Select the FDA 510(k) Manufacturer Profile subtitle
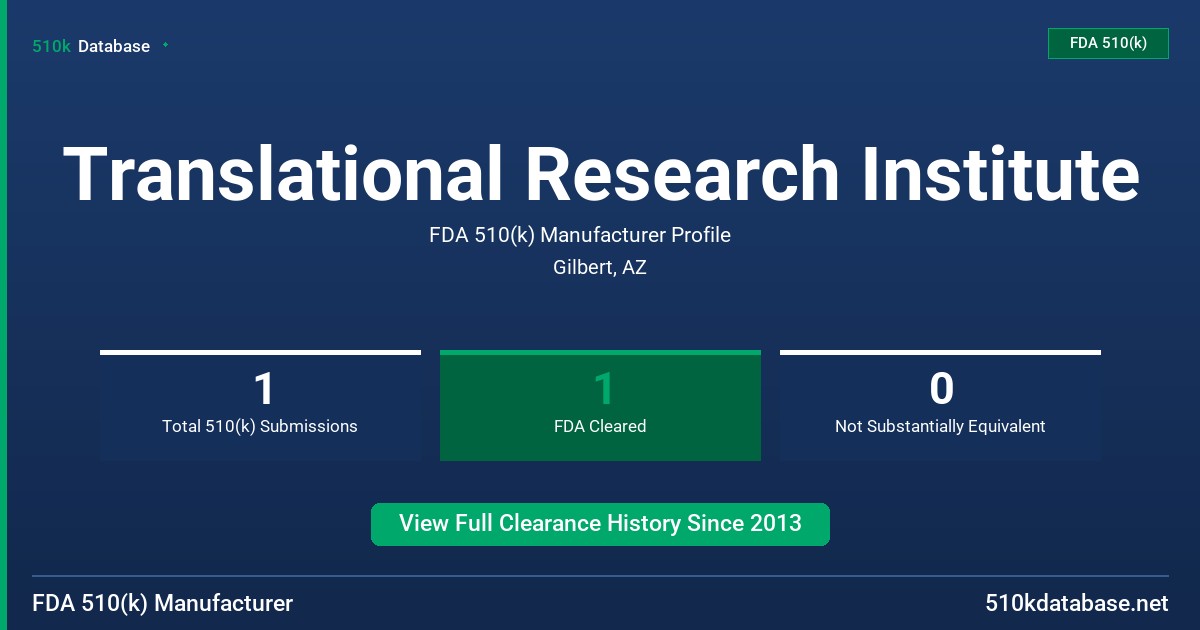1200x630 pixels. [580, 235]
